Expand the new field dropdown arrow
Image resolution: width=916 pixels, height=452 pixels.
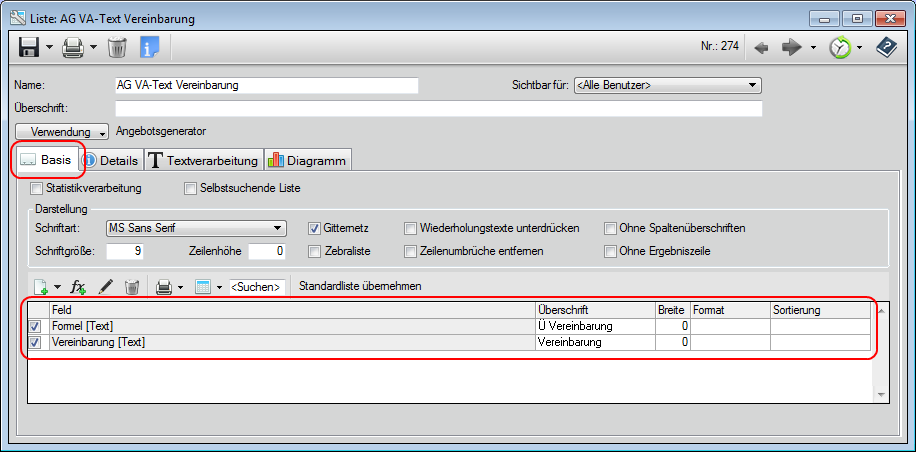[57, 287]
